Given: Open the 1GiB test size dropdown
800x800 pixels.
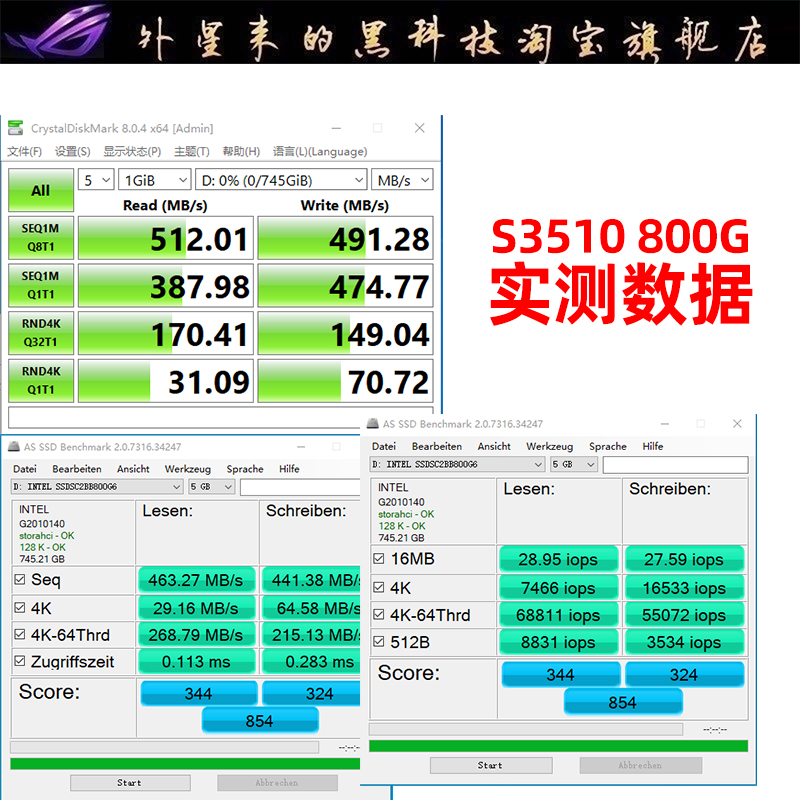Looking at the screenshot, I should click(155, 180).
